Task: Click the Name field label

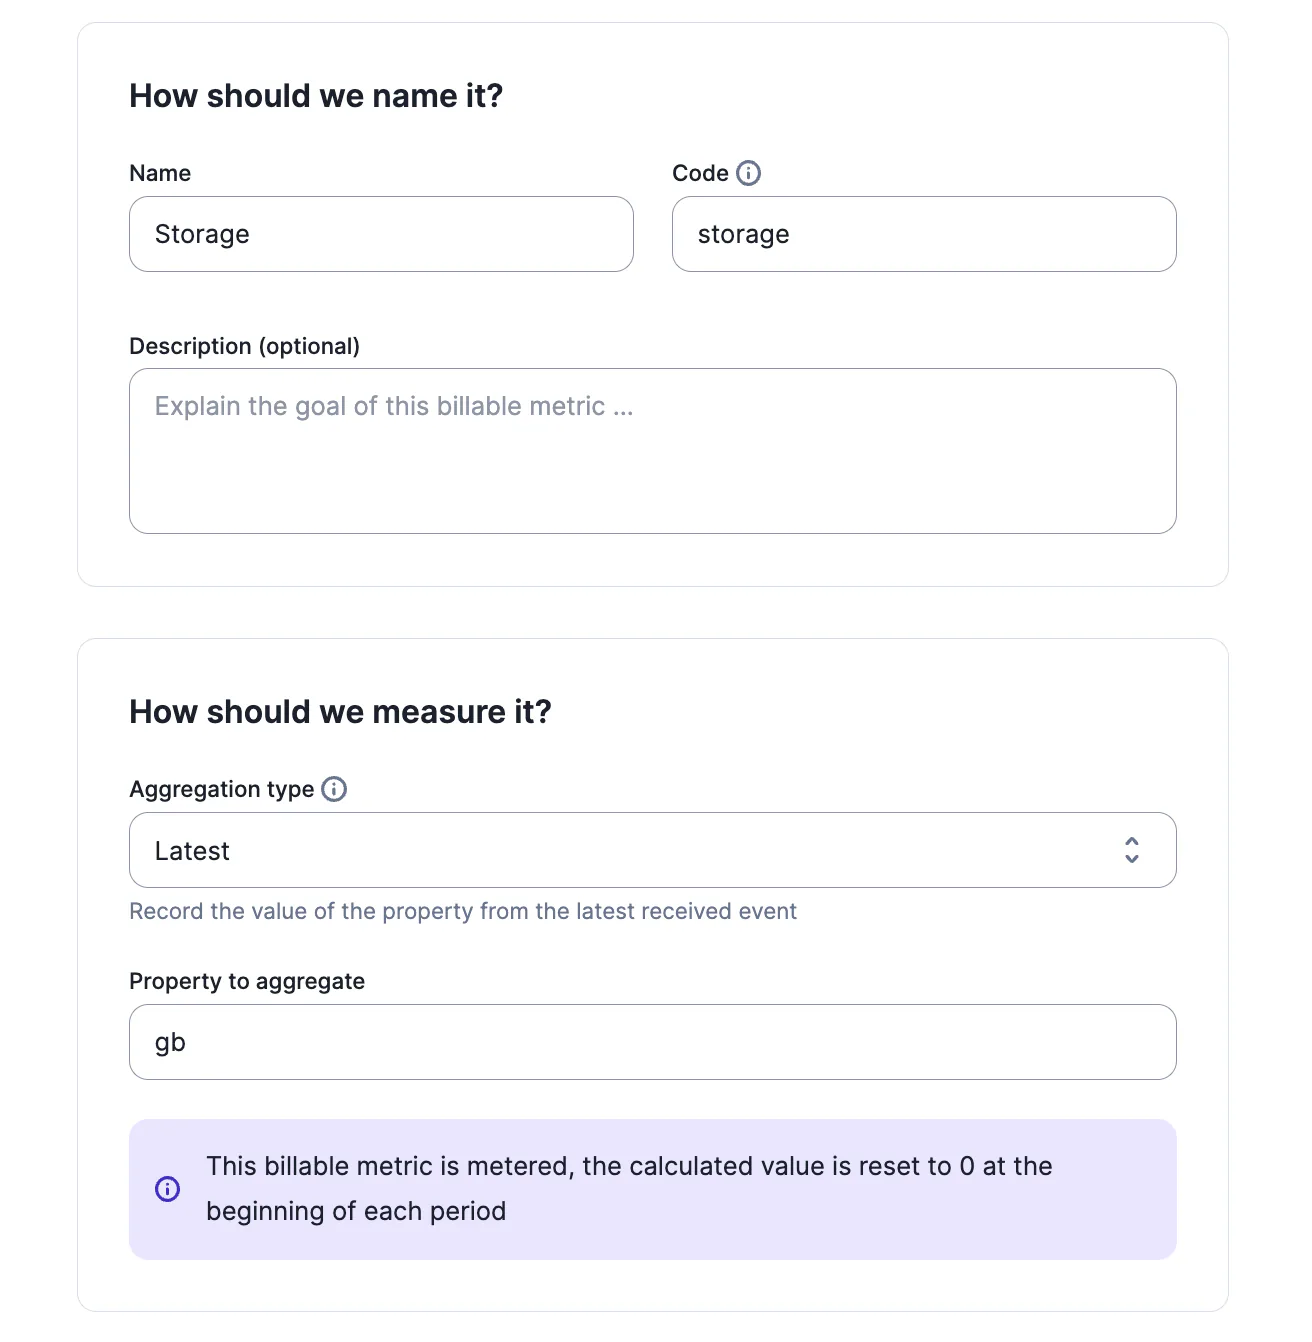Action: coord(160,173)
